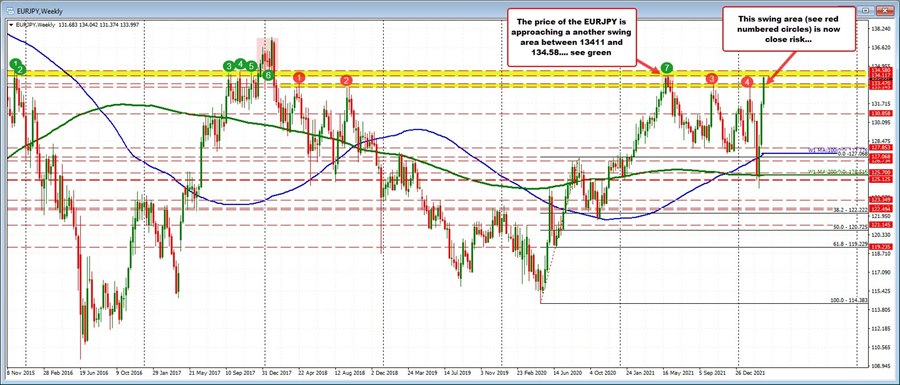Select the red 134.580 price tag
The width and height of the screenshot is (900, 385).
880,71
